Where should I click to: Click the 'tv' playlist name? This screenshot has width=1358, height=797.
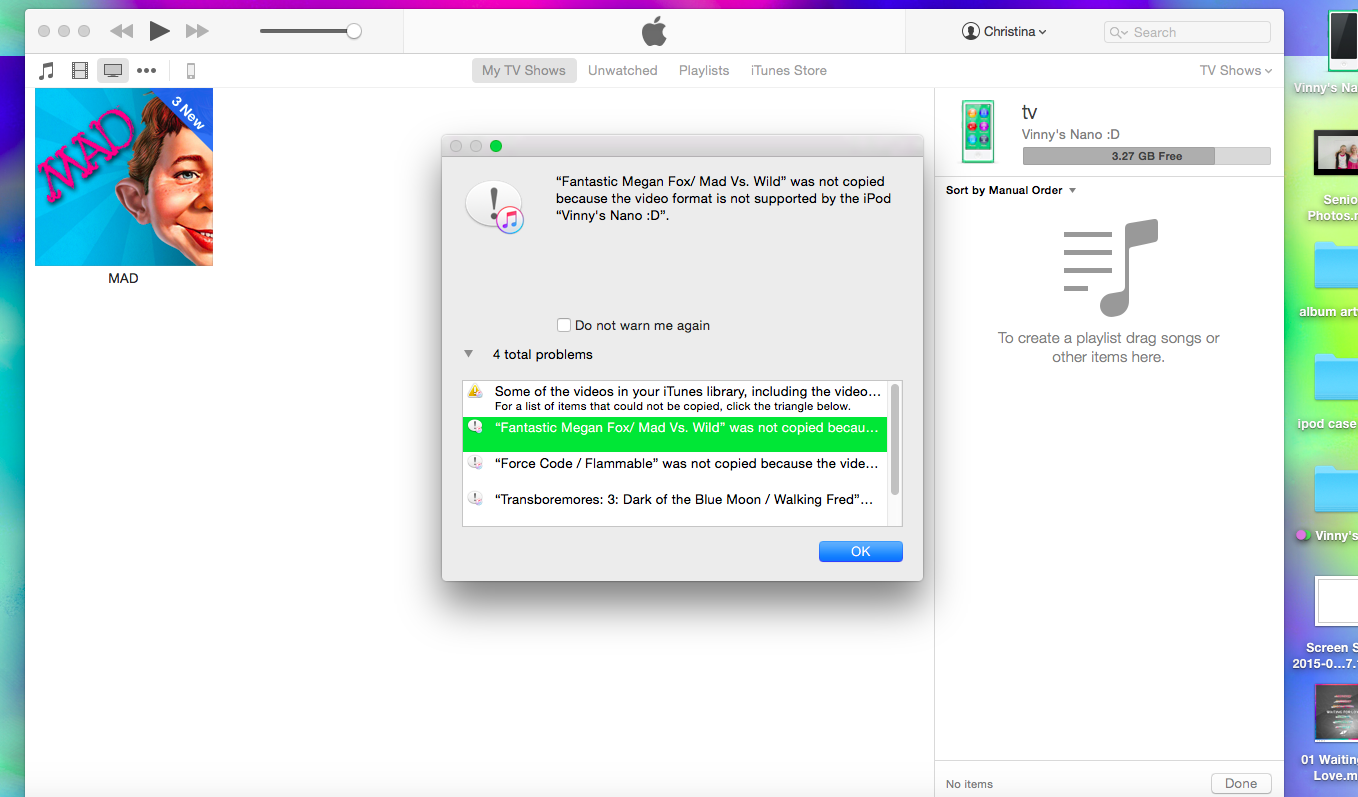[1030, 112]
